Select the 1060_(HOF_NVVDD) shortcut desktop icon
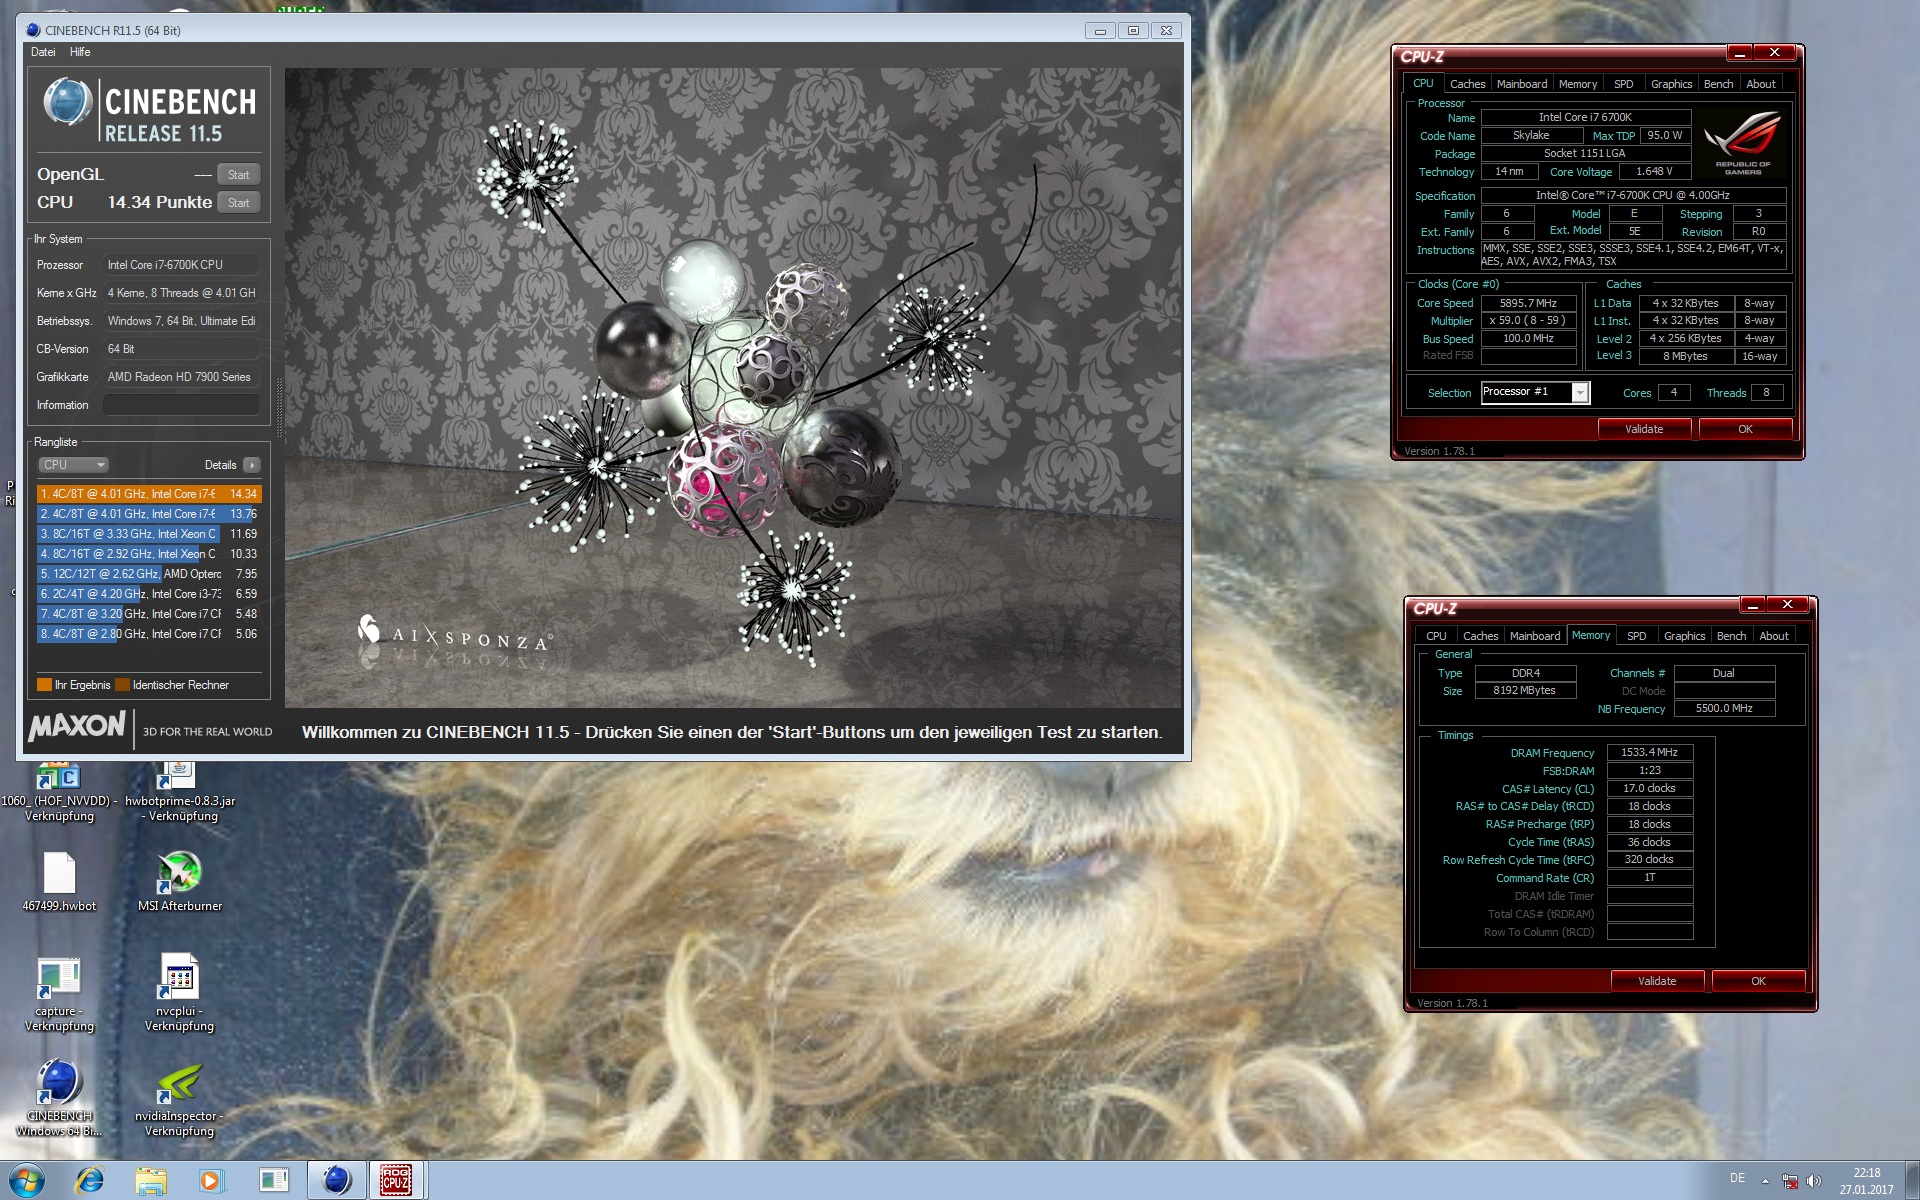 tap(59, 792)
